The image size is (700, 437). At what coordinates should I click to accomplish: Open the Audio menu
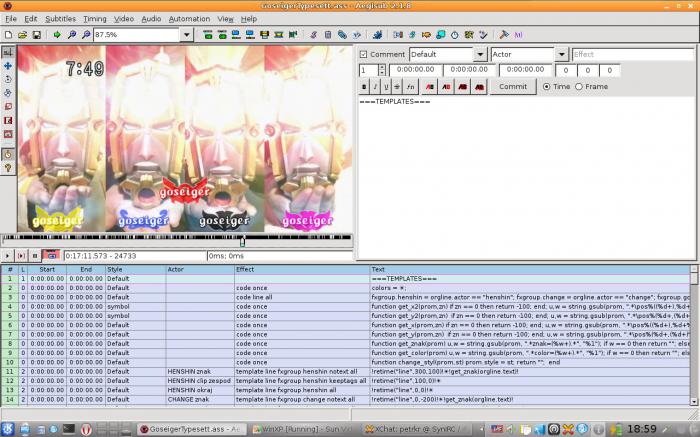click(x=151, y=19)
